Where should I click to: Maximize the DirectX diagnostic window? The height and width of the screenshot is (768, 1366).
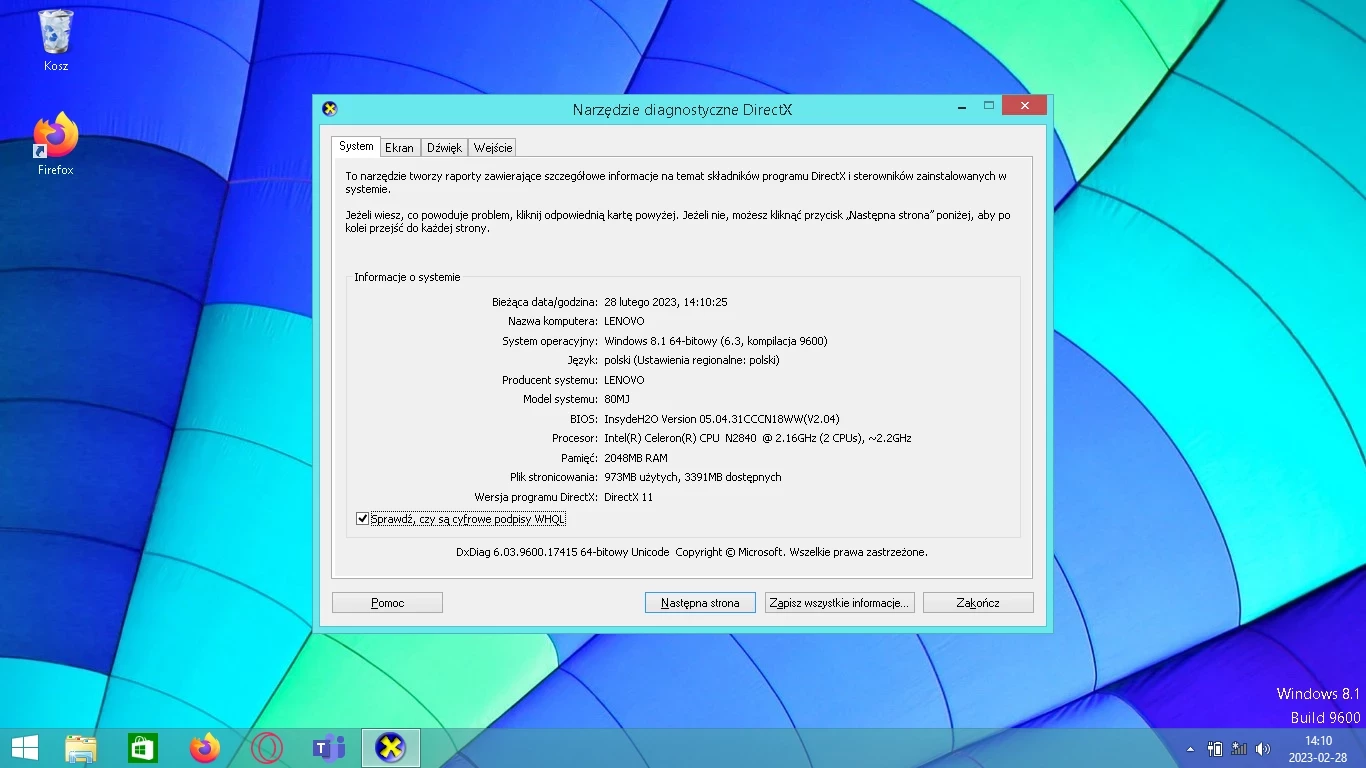tap(988, 105)
